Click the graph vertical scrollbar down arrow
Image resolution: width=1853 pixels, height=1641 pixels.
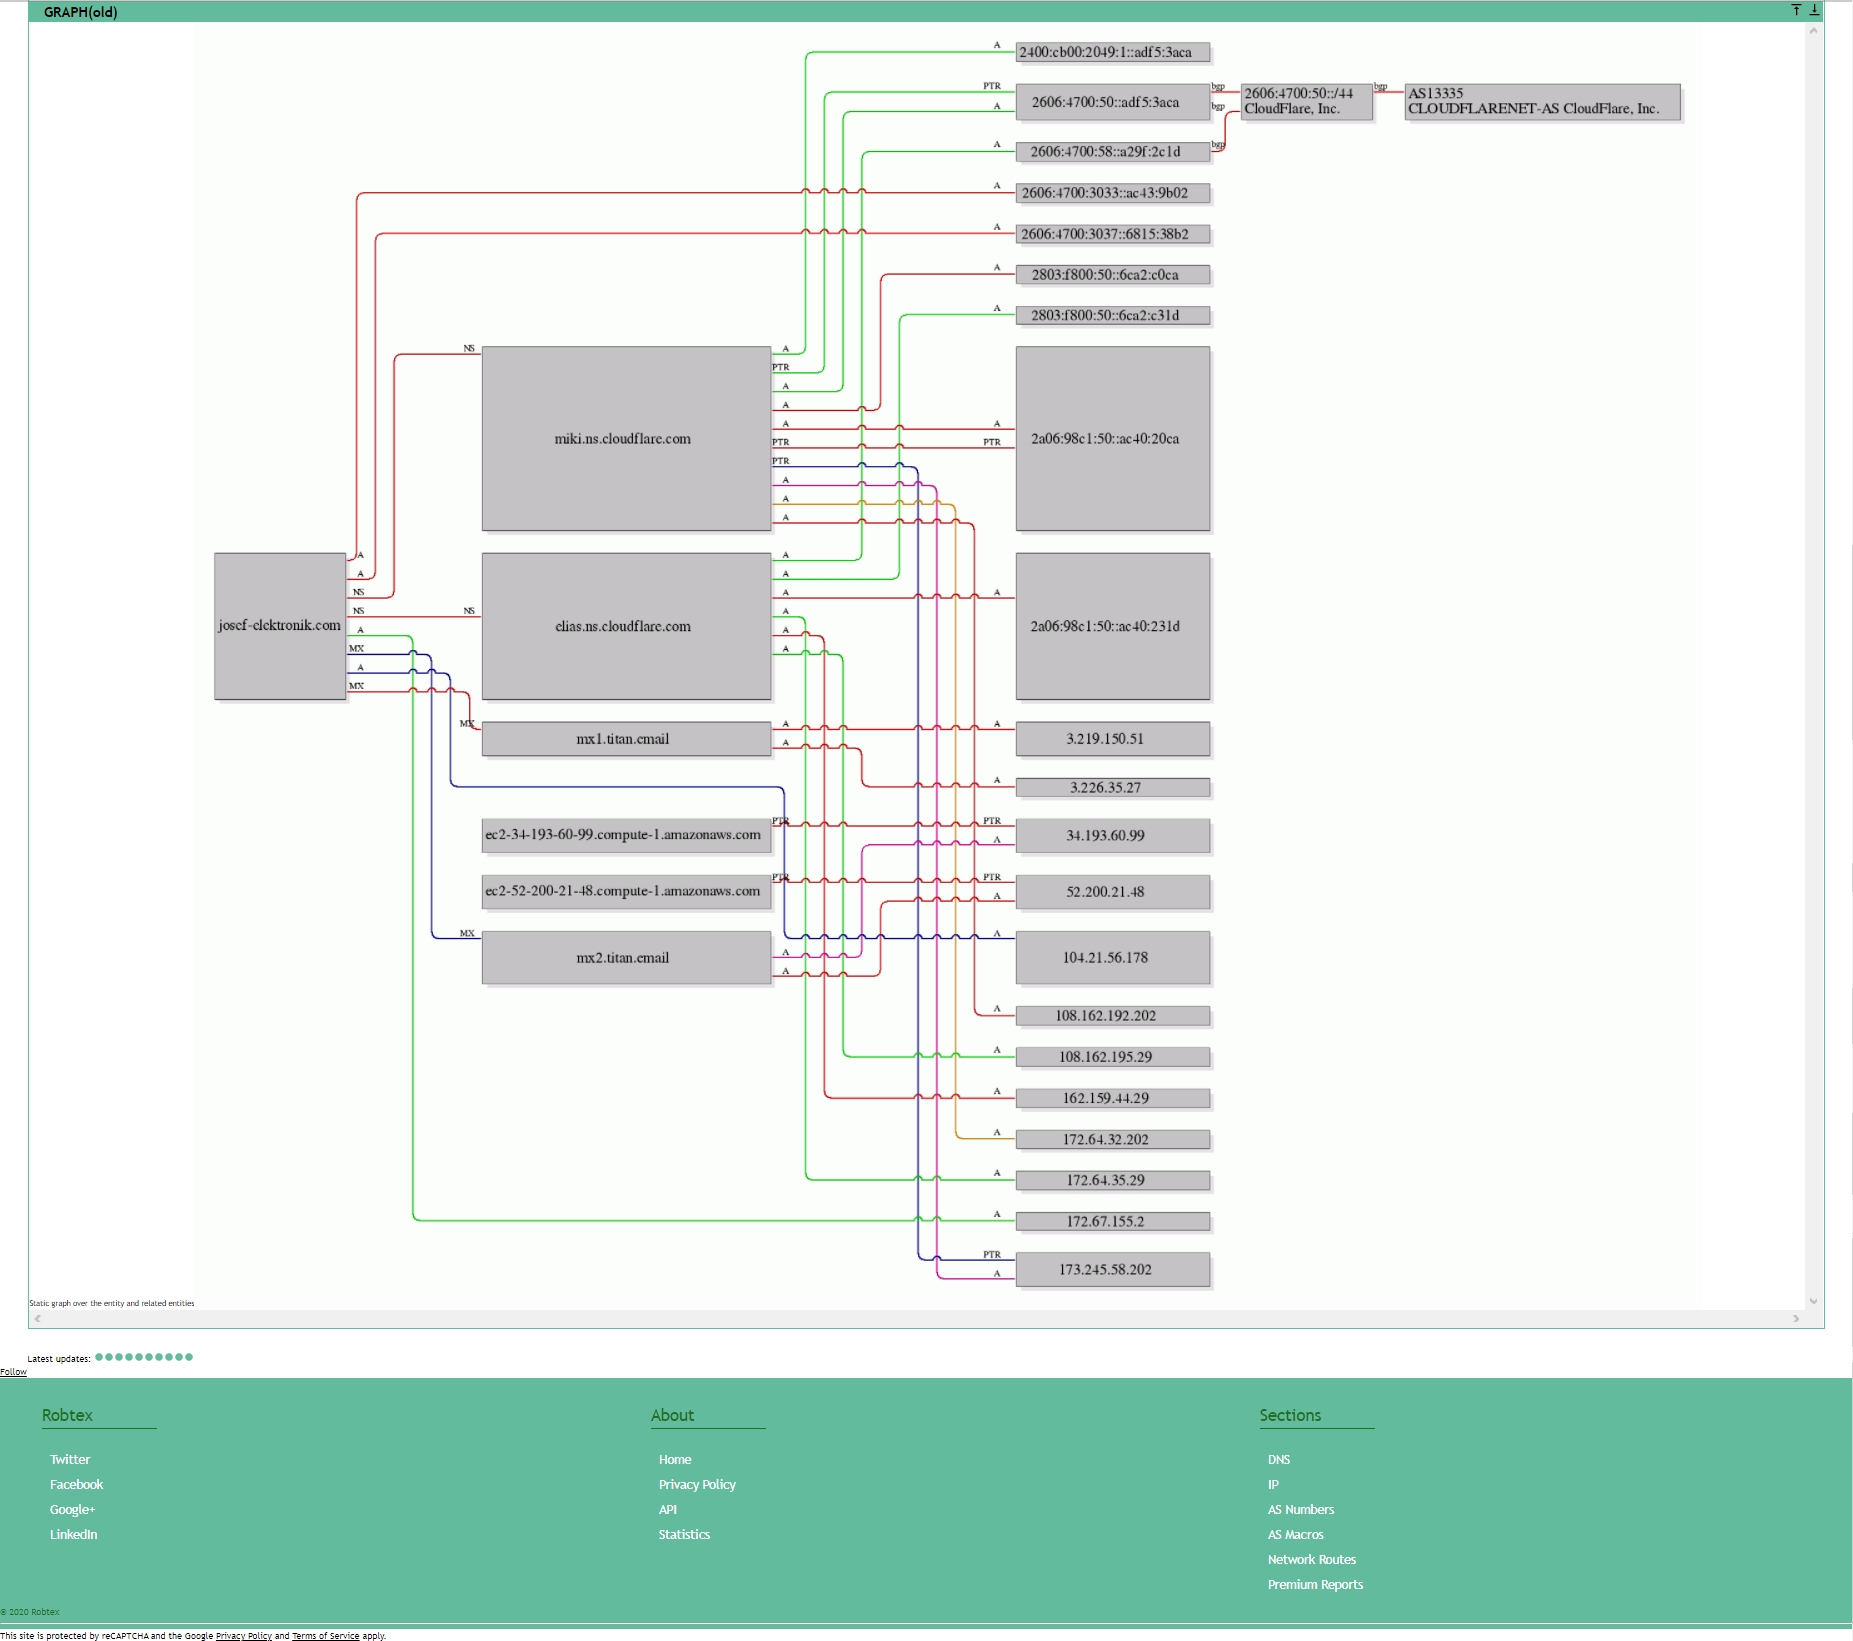pyautogui.click(x=1813, y=1301)
